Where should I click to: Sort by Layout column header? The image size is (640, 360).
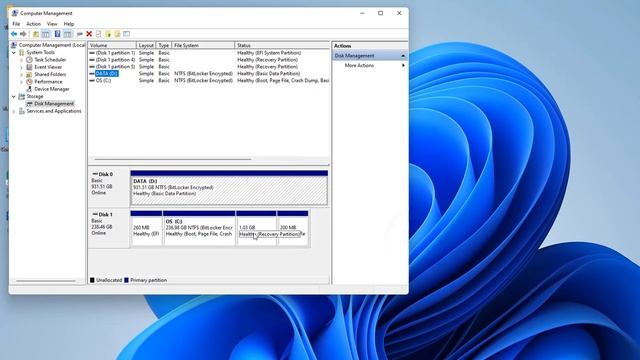point(146,45)
